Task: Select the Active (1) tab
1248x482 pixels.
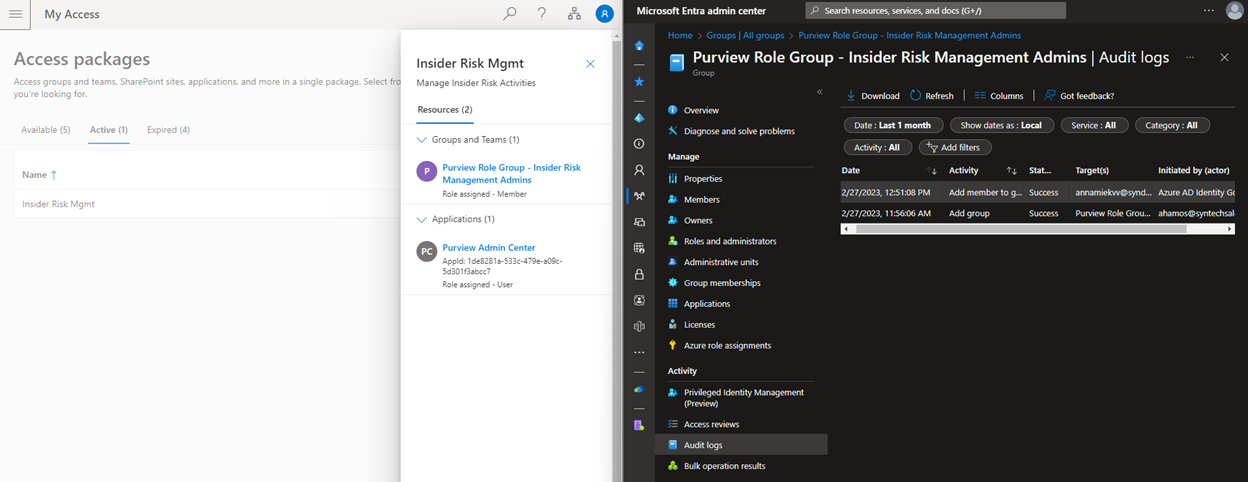Action: coord(108,130)
